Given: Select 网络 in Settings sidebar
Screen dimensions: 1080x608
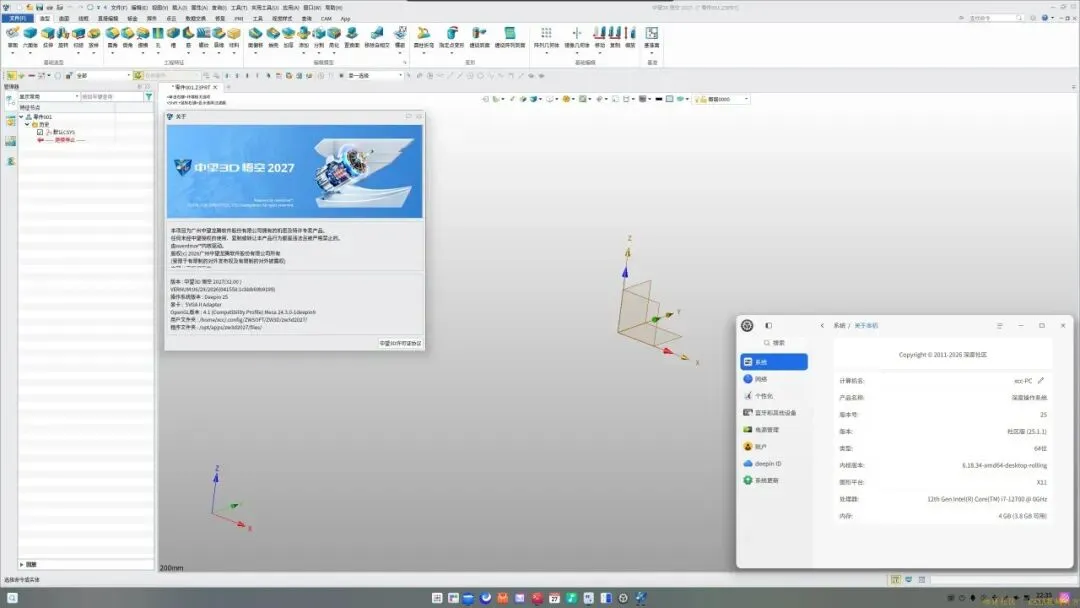Looking at the screenshot, I should coord(774,379).
